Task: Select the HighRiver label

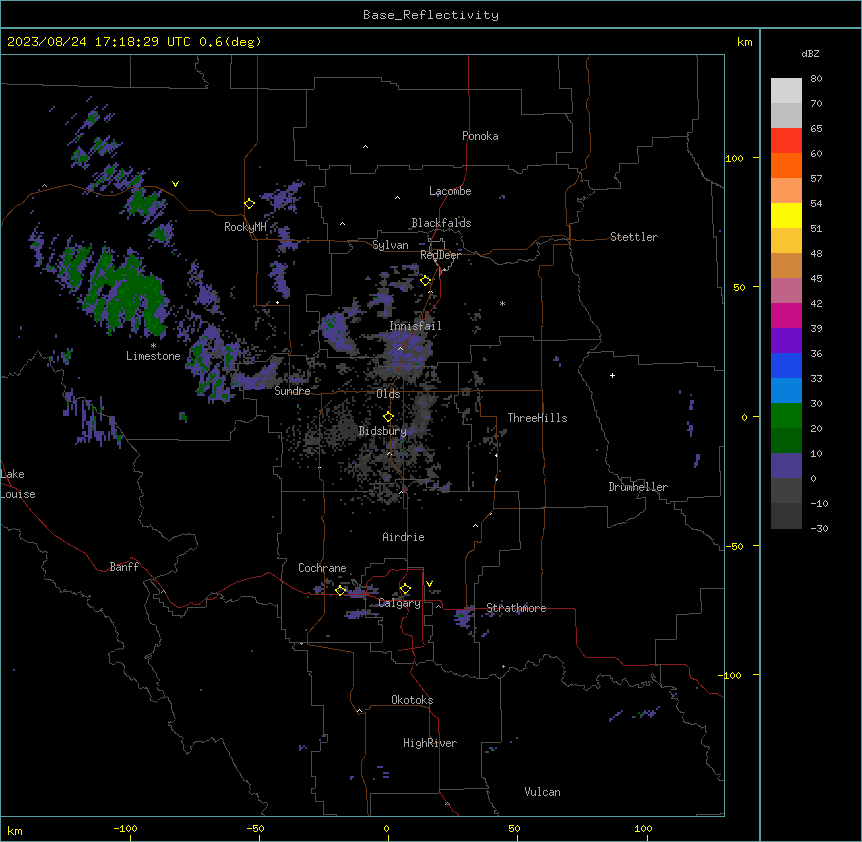Action: 430,743
